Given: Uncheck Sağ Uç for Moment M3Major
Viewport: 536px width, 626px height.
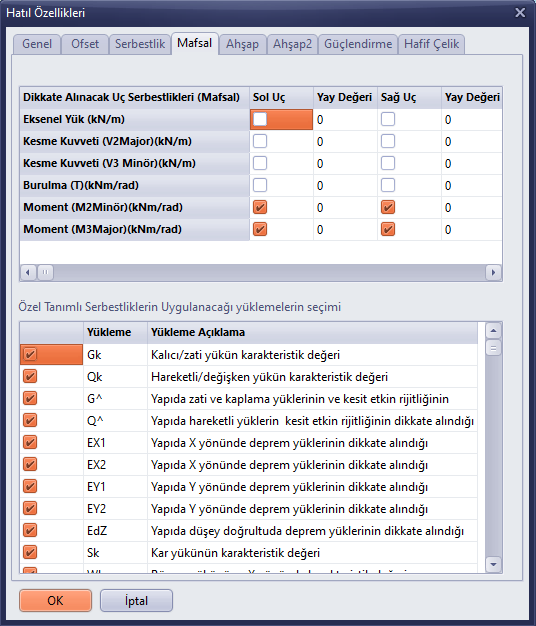Looking at the screenshot, I should coord(388,229).
